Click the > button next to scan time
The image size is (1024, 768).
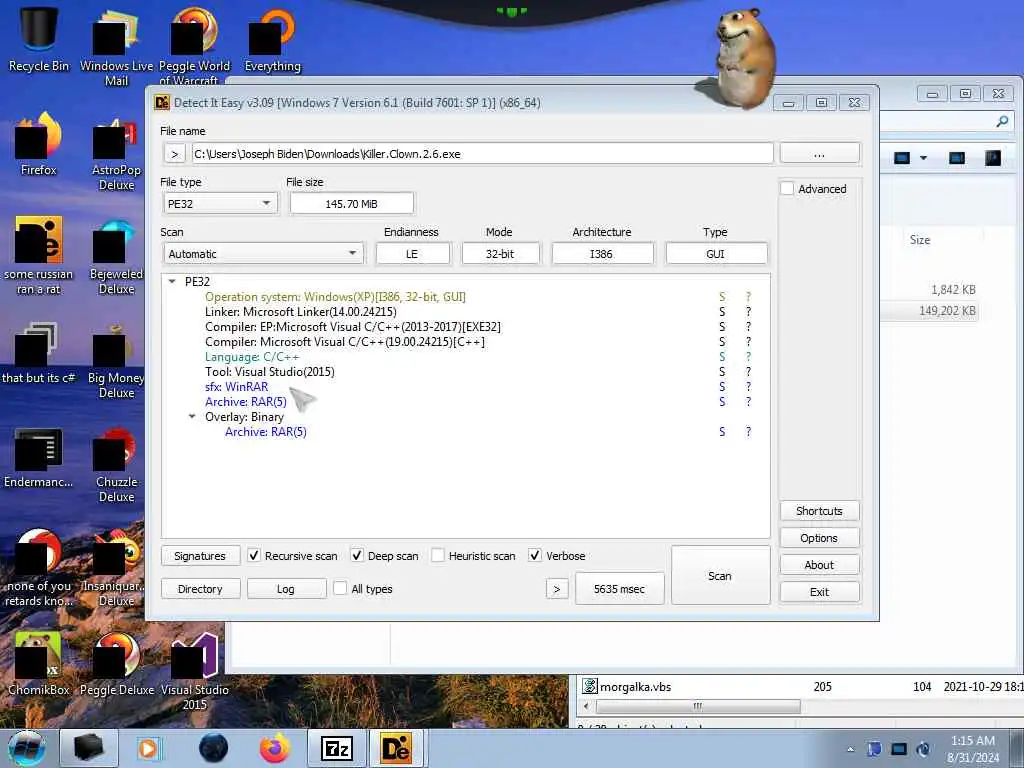pyautogui.click(x=557, y=589)
